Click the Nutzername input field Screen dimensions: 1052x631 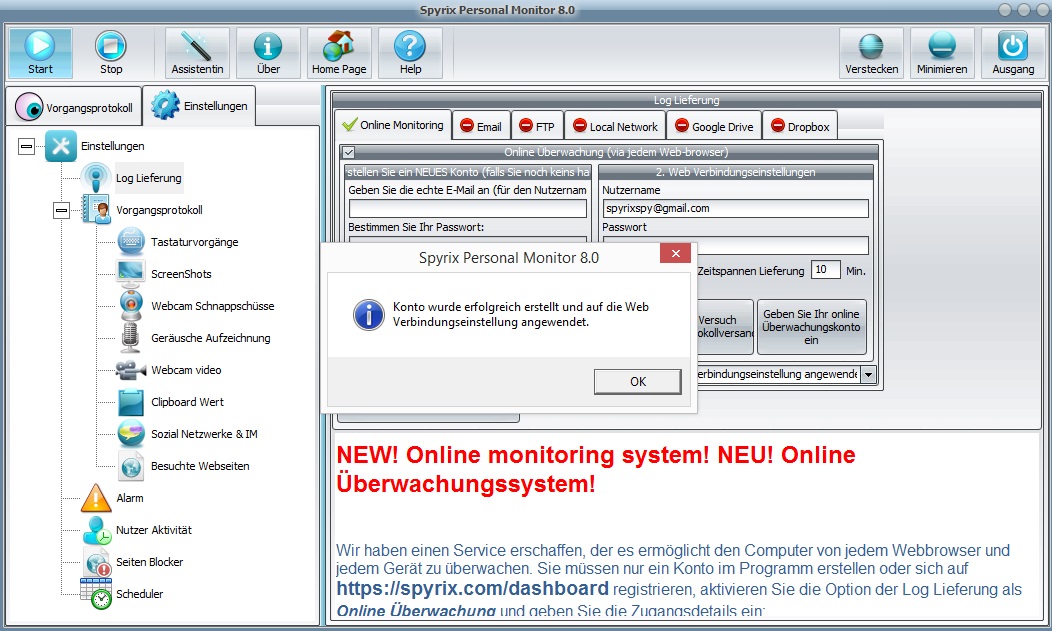(735, 209)
